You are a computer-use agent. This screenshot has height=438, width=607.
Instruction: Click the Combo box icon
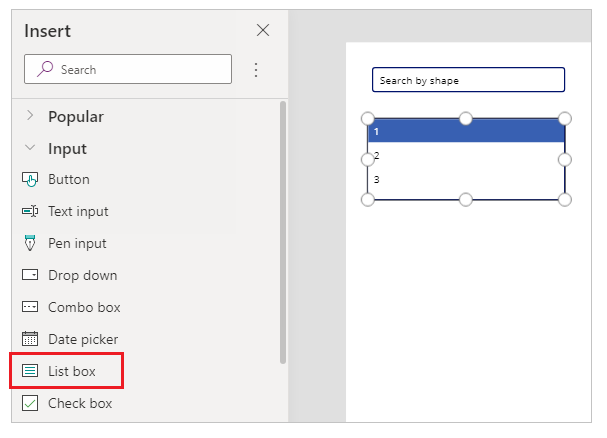click(x=30, y=307)
